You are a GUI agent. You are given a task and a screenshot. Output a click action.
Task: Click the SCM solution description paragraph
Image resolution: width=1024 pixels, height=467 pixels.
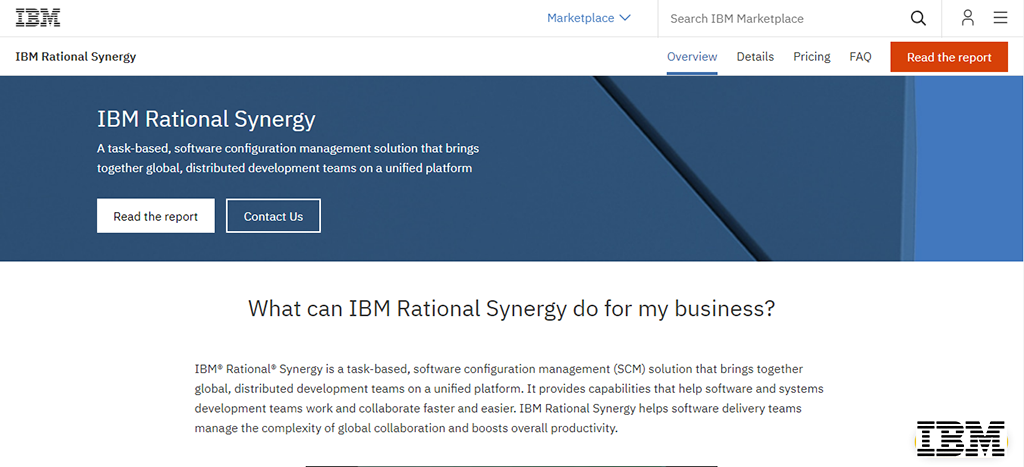point(511,399)
